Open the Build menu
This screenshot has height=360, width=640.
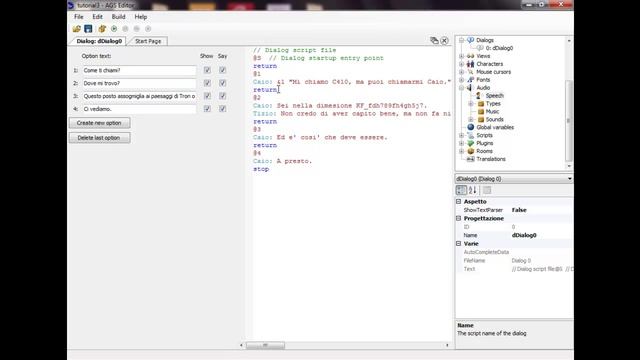pyautogui.click(x=118, y=17)
